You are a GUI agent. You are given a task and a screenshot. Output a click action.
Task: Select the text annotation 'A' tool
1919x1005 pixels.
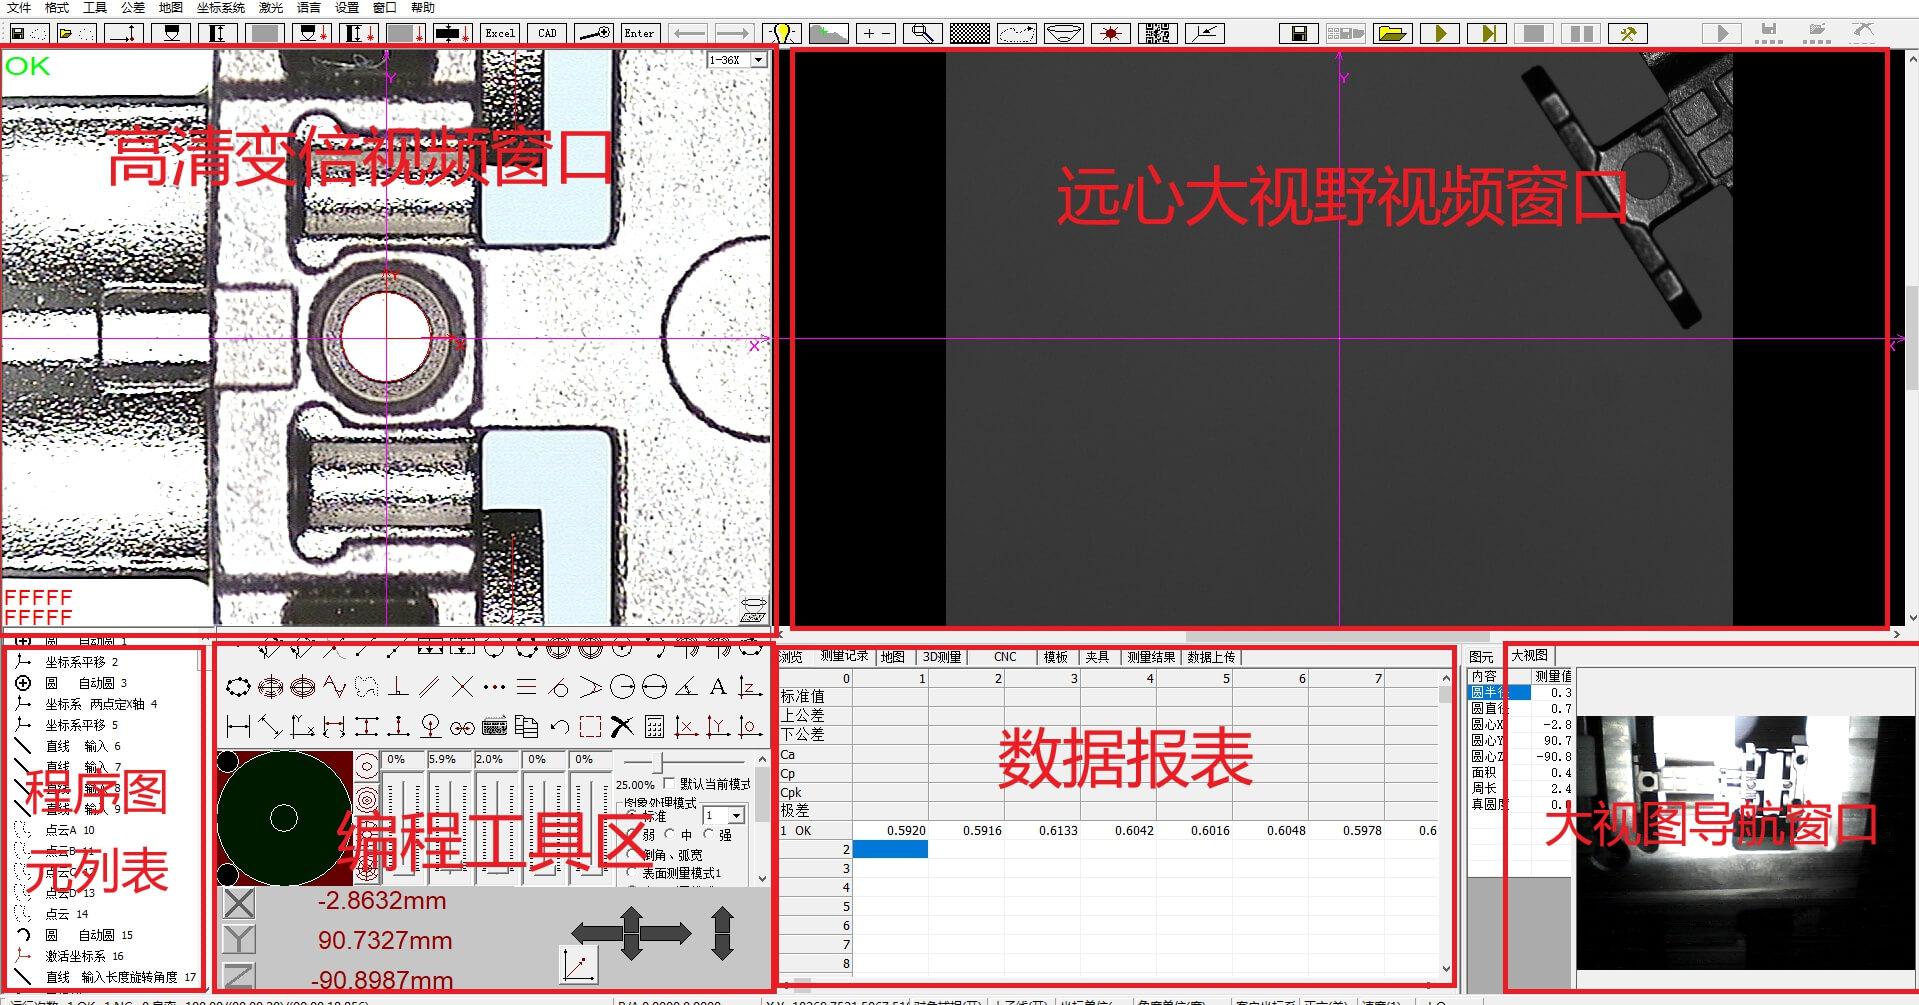tap(717, 687)
